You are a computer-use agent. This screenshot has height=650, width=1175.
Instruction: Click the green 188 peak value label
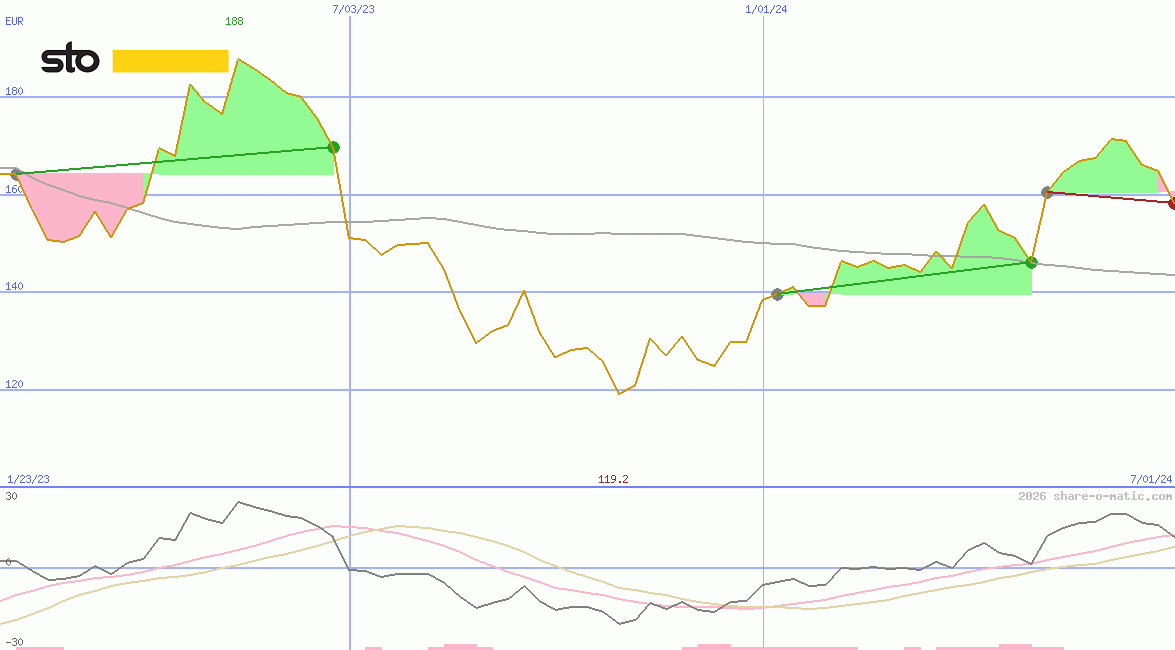point(234,21)
